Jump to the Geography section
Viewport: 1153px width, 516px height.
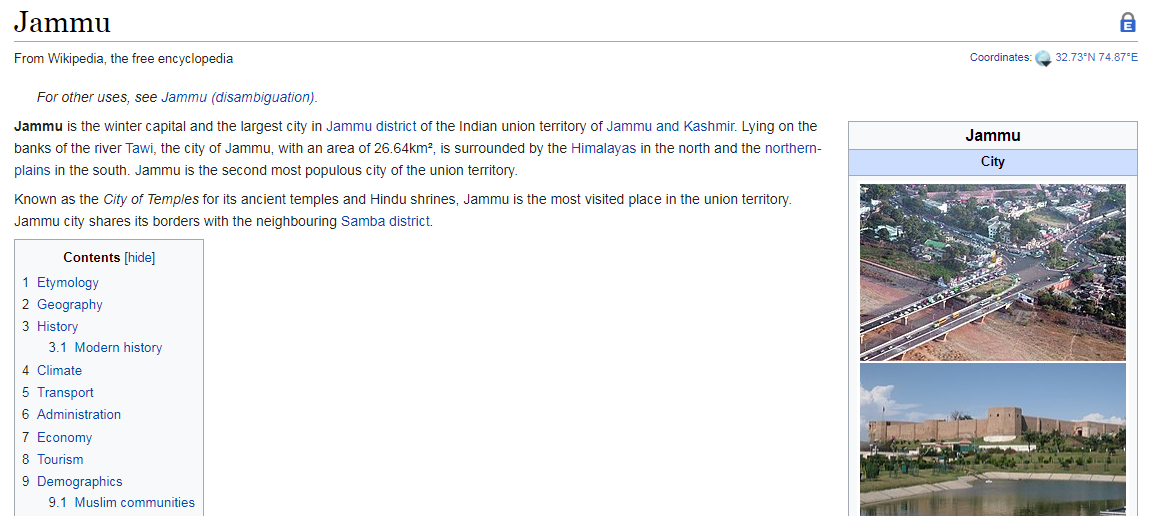(x=70, y=304)
